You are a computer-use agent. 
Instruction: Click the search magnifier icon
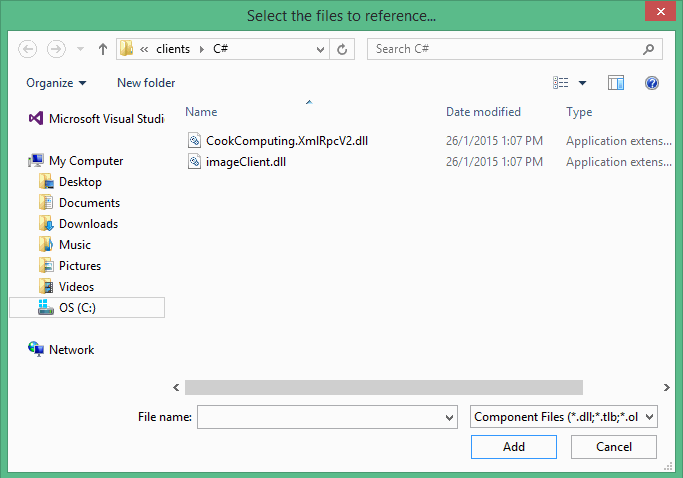[x=648, y=49]
